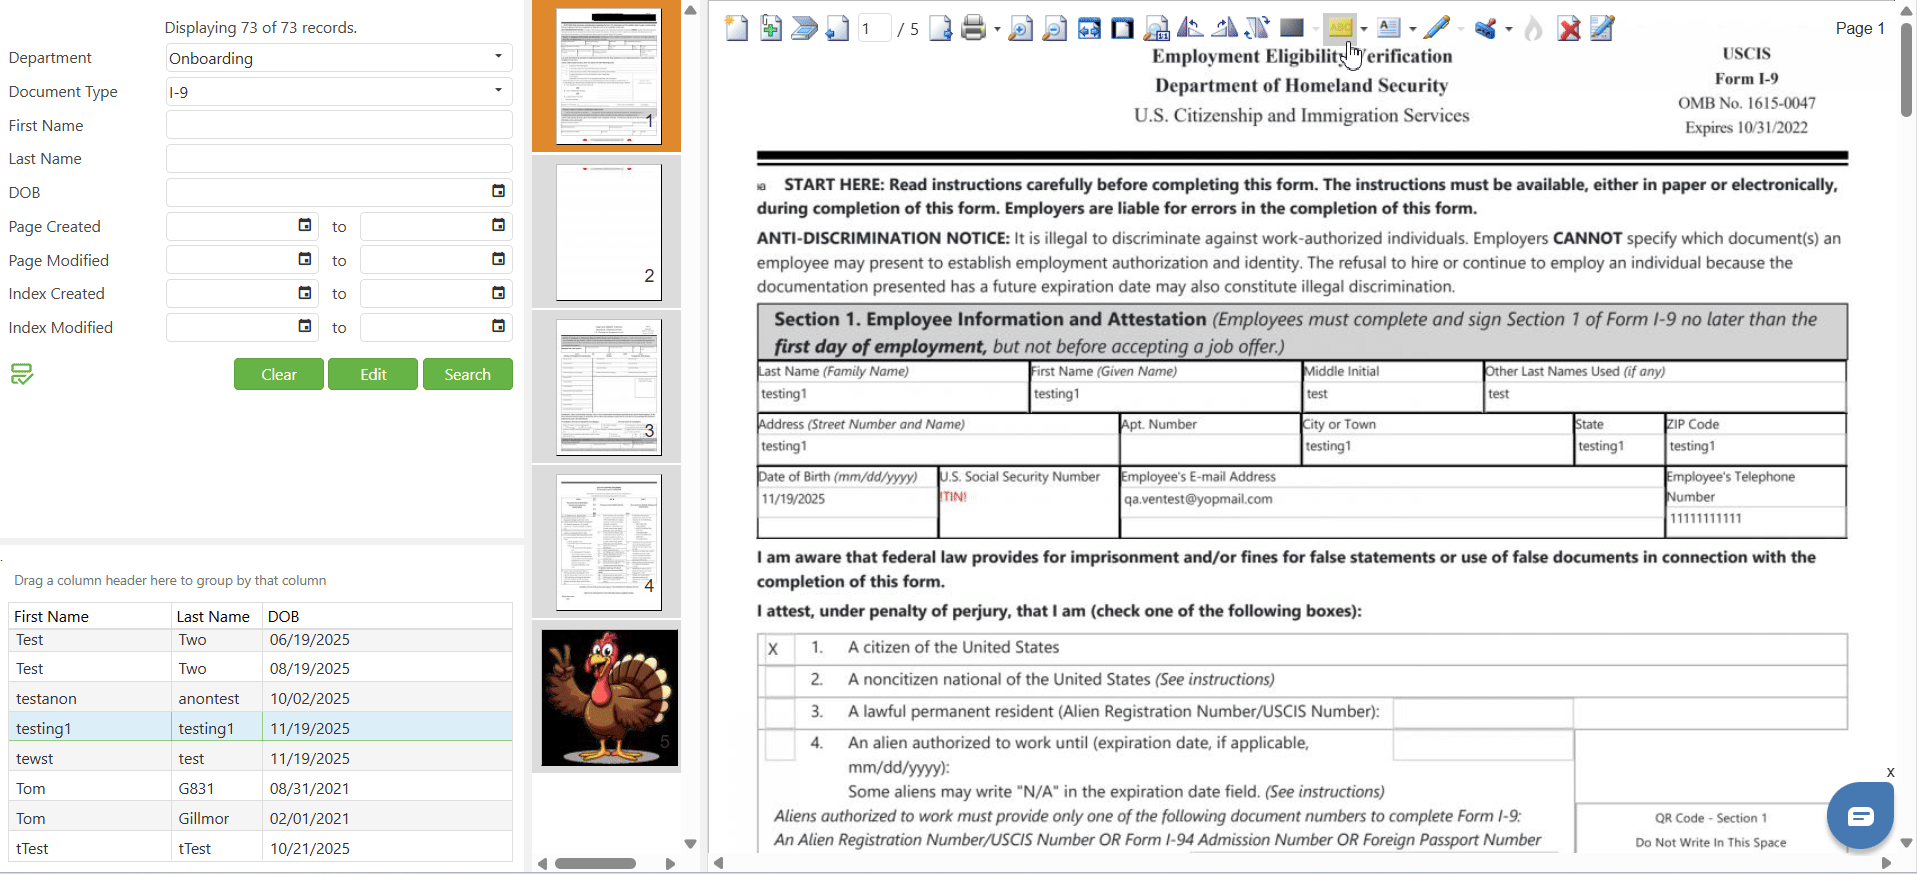Click the actual size 1:1 zoom icon
This screenshot has height=874, width=1917.
pos(1157,28)
